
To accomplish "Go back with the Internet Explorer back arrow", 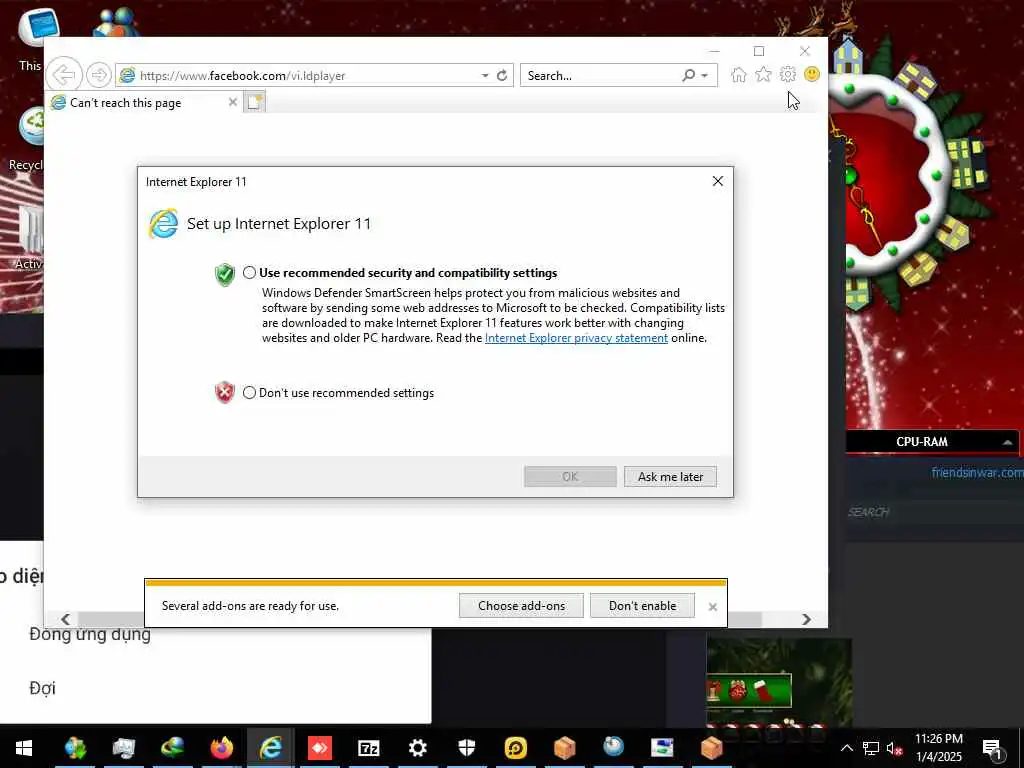I will coord(64,74).
